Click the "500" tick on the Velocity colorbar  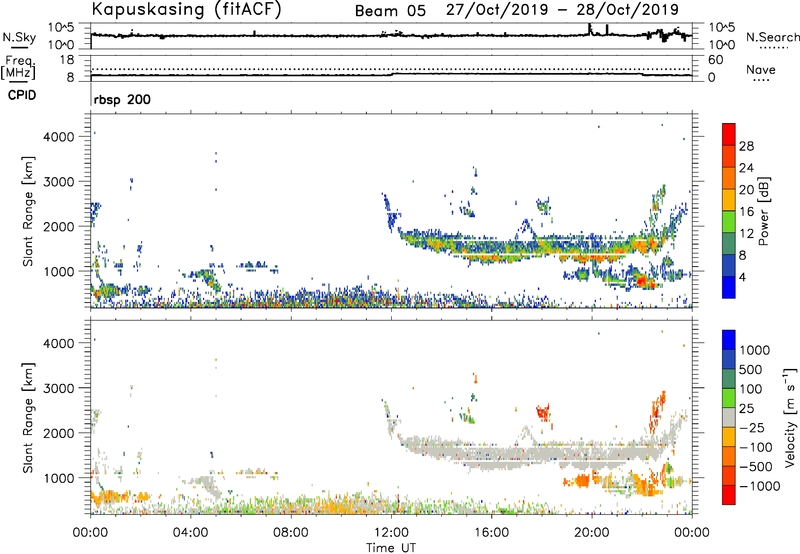tap(751, 369)
